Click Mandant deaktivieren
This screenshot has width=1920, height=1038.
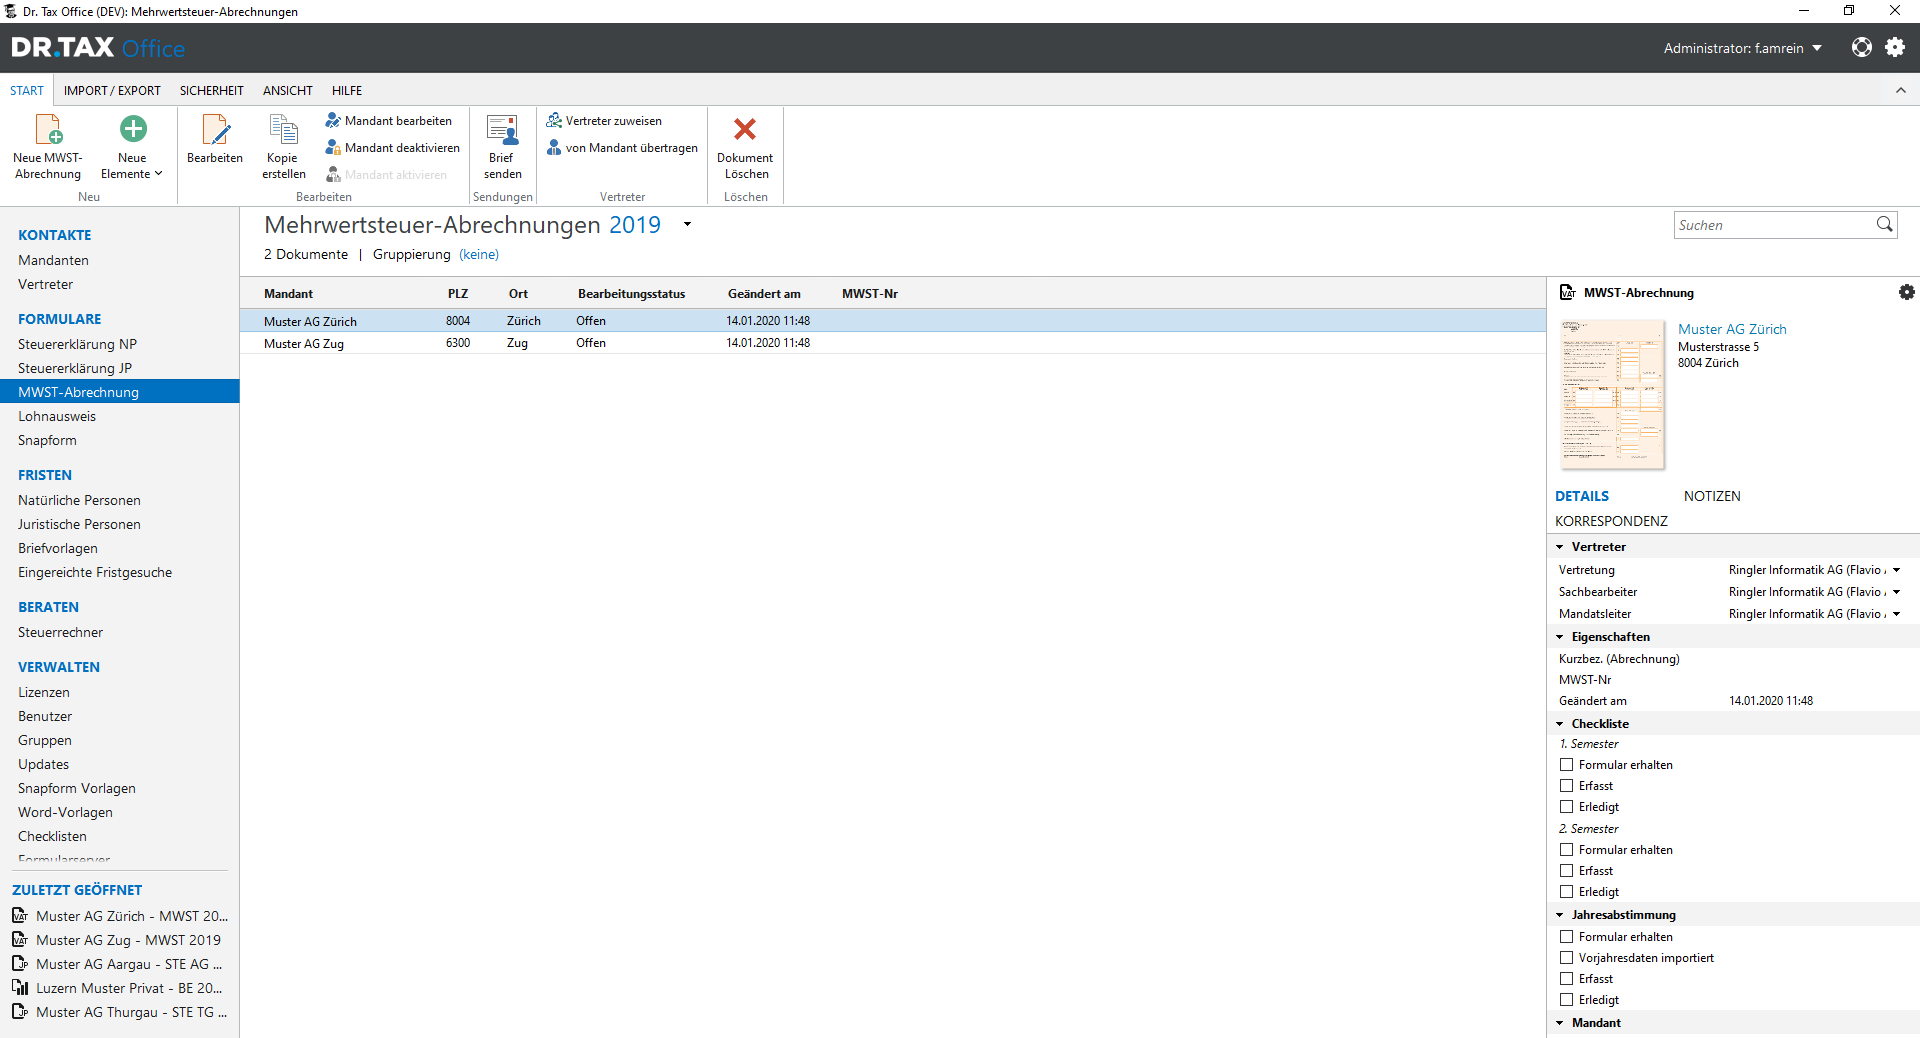click(x=393, y=148)
